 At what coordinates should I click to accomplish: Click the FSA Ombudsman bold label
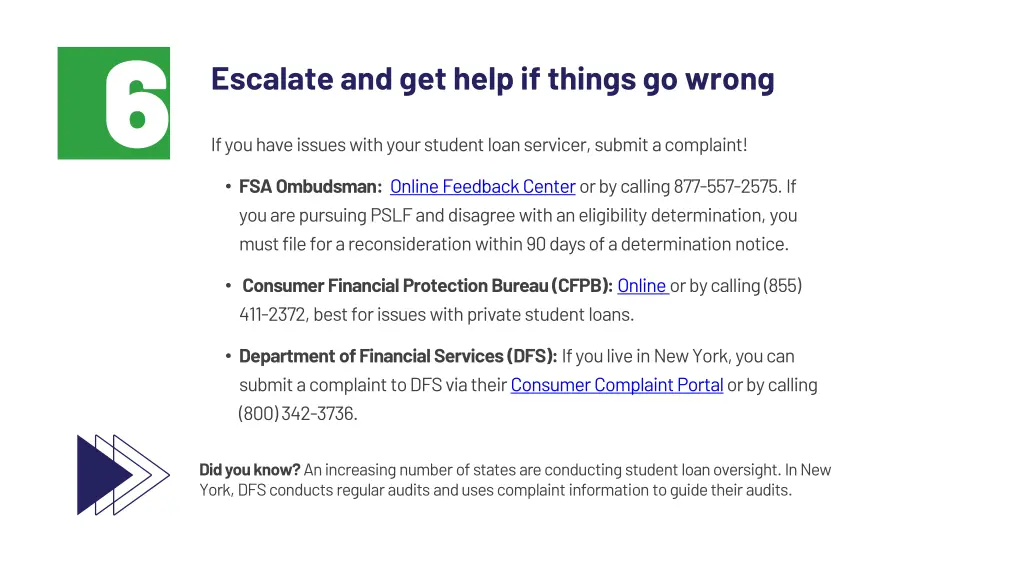[x=310, y=187]
